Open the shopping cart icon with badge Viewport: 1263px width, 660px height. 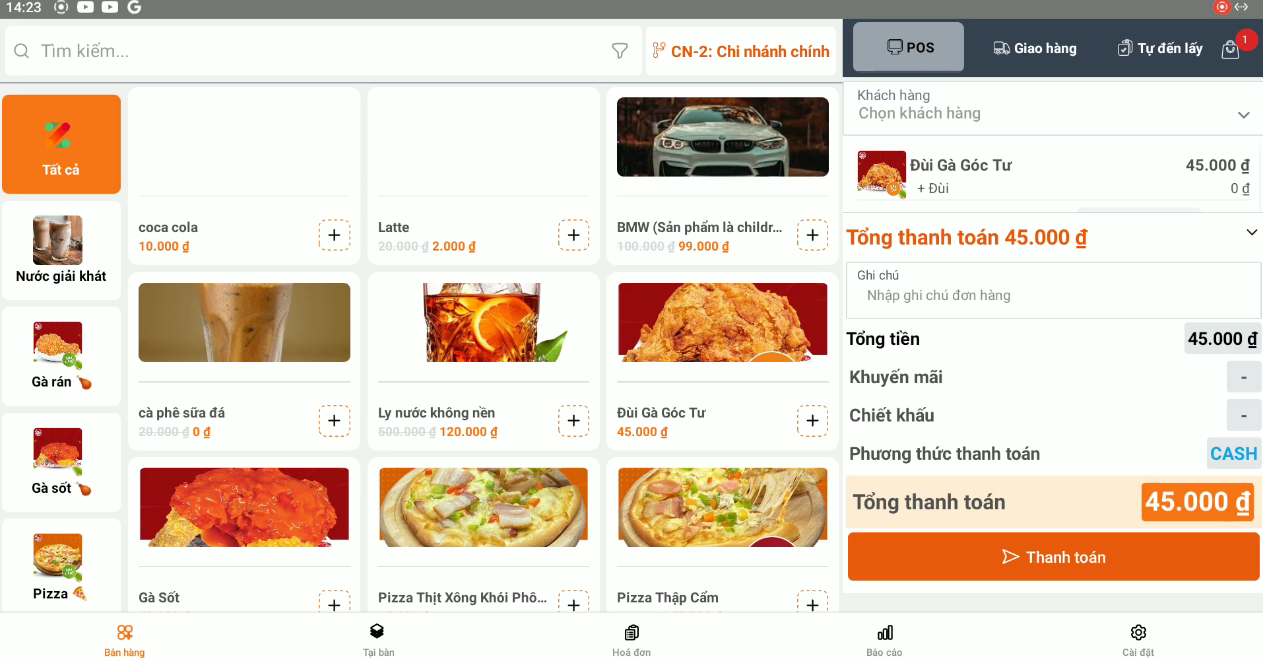[1231, 49]
